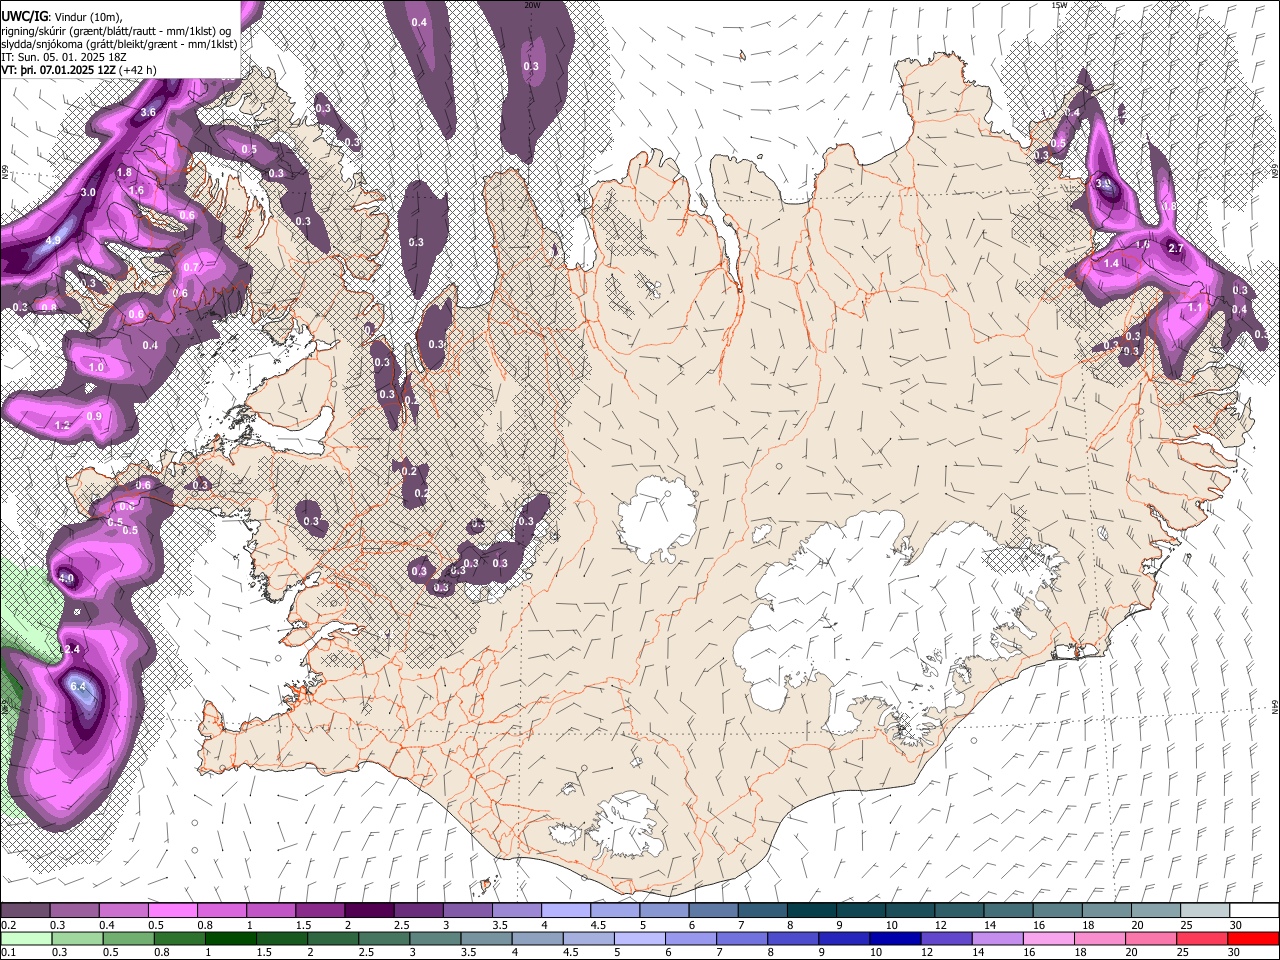
Task: Click the 1.0 value on the map
Action: coord(96,367)
